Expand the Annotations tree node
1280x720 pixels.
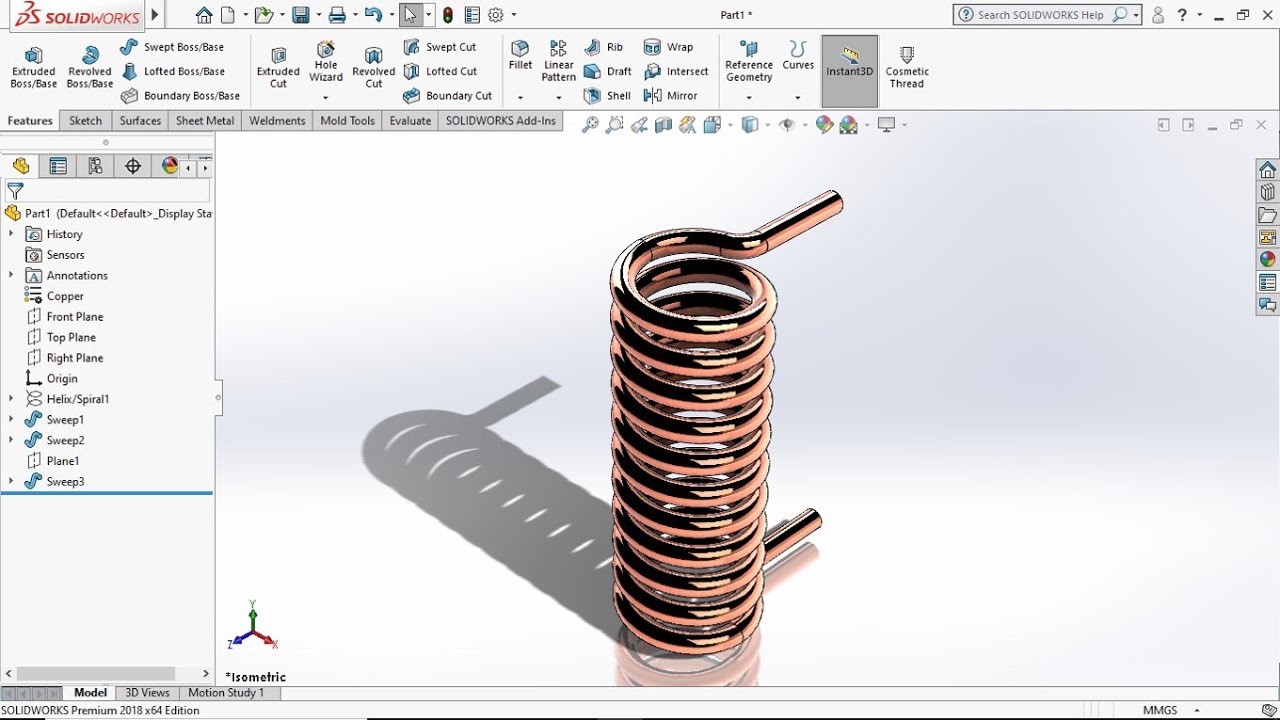(x=11, y=275)
